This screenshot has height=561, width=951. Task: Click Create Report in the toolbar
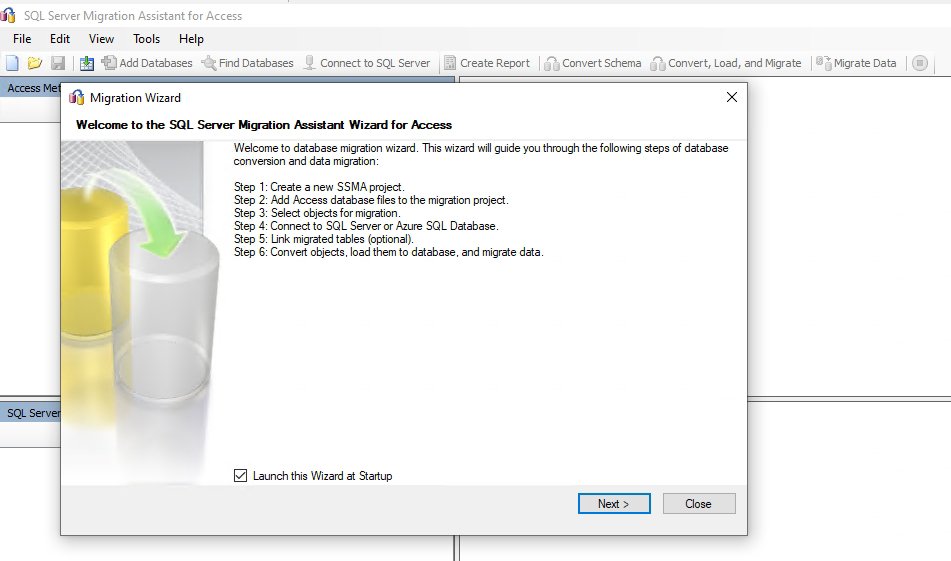[486, 63]
